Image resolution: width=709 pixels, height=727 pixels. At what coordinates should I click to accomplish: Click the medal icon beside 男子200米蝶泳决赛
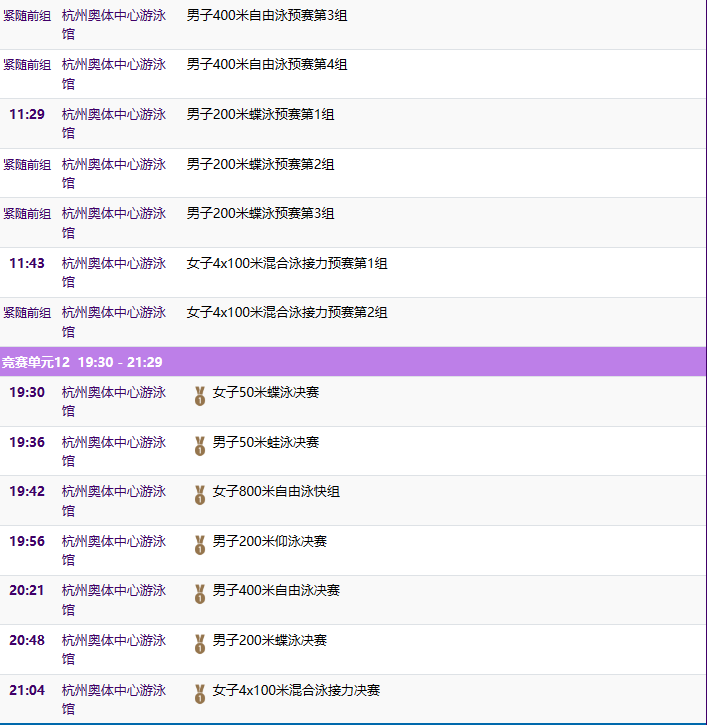[x=200, y=643]
